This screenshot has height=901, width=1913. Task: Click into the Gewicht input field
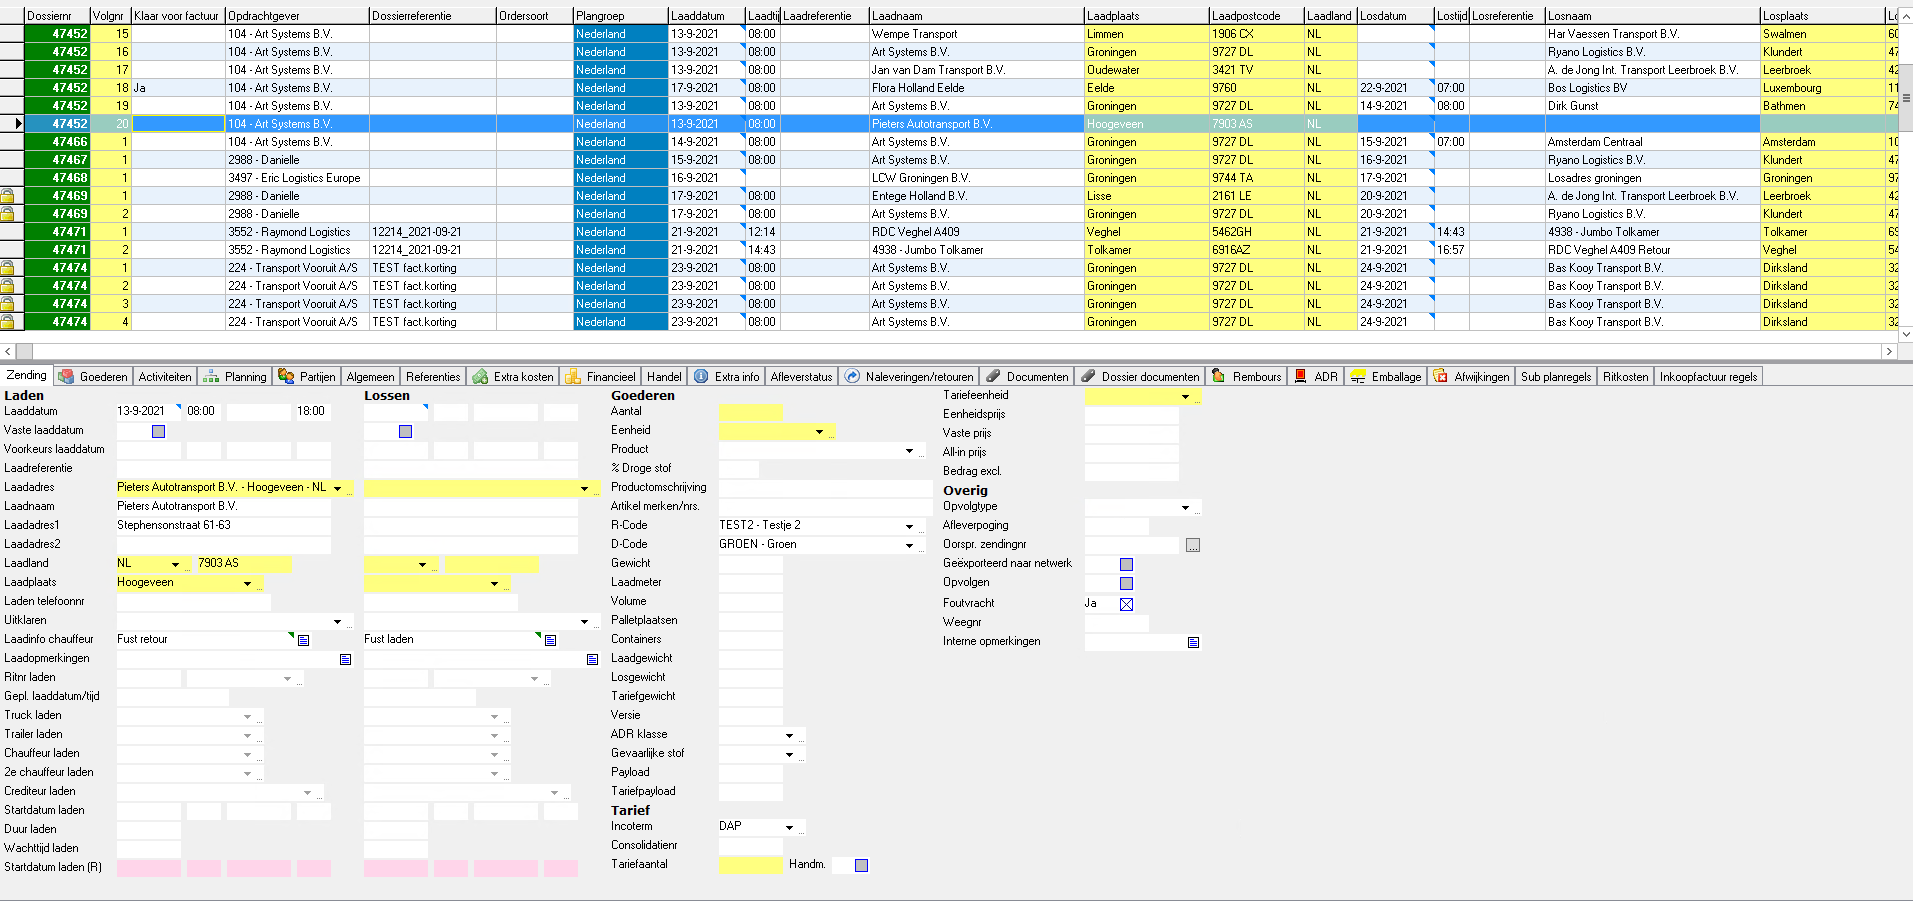click(750, 564)
